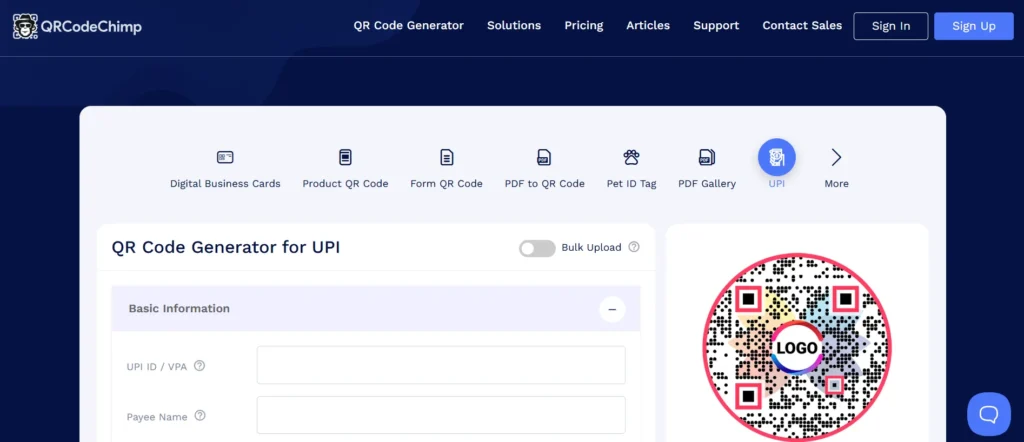Open the Solutions menu
1024x442 pixels.
pyautogui.click(x=514, y=26)
